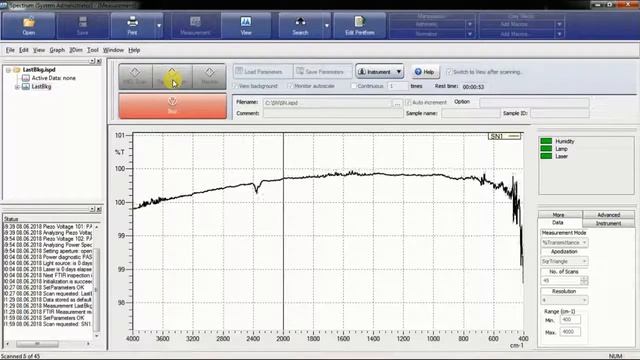The height and width of the screenshot is (360, 640).
Task: Open the Edit menu
Action: click(x=24, y=50)
